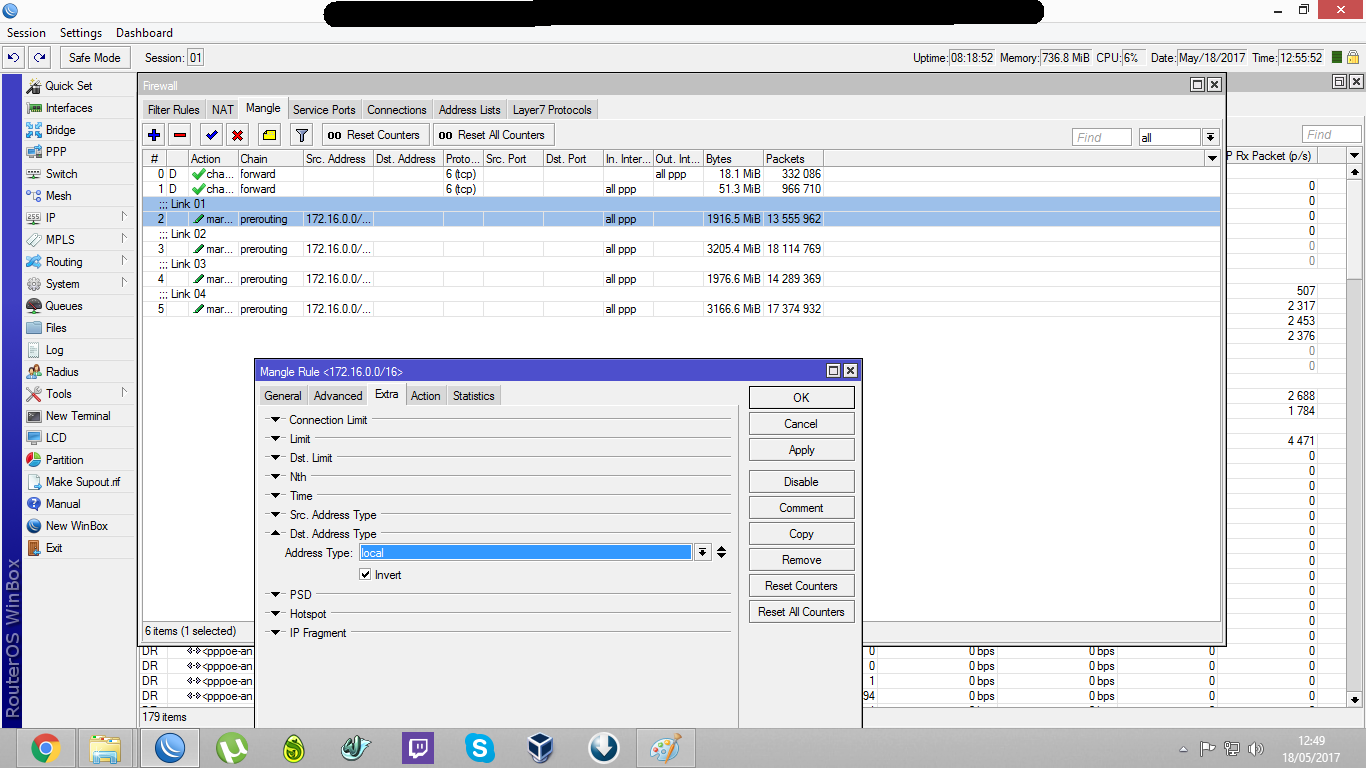This screenshot has width=1366, height=768.
Task: Open Partition in the sidebar
Action: [65, 460]
